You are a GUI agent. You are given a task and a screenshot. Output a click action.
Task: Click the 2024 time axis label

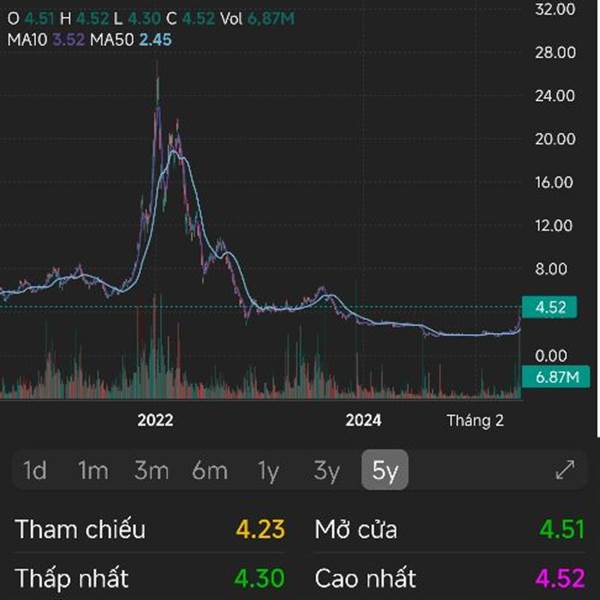[364, 421]
